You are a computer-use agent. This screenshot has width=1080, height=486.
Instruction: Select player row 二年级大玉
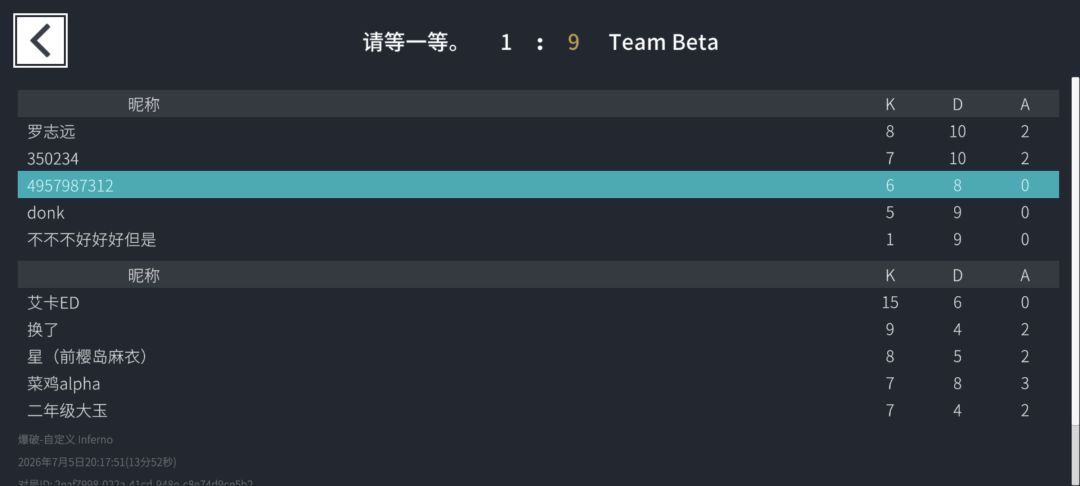tap(538, 411)
